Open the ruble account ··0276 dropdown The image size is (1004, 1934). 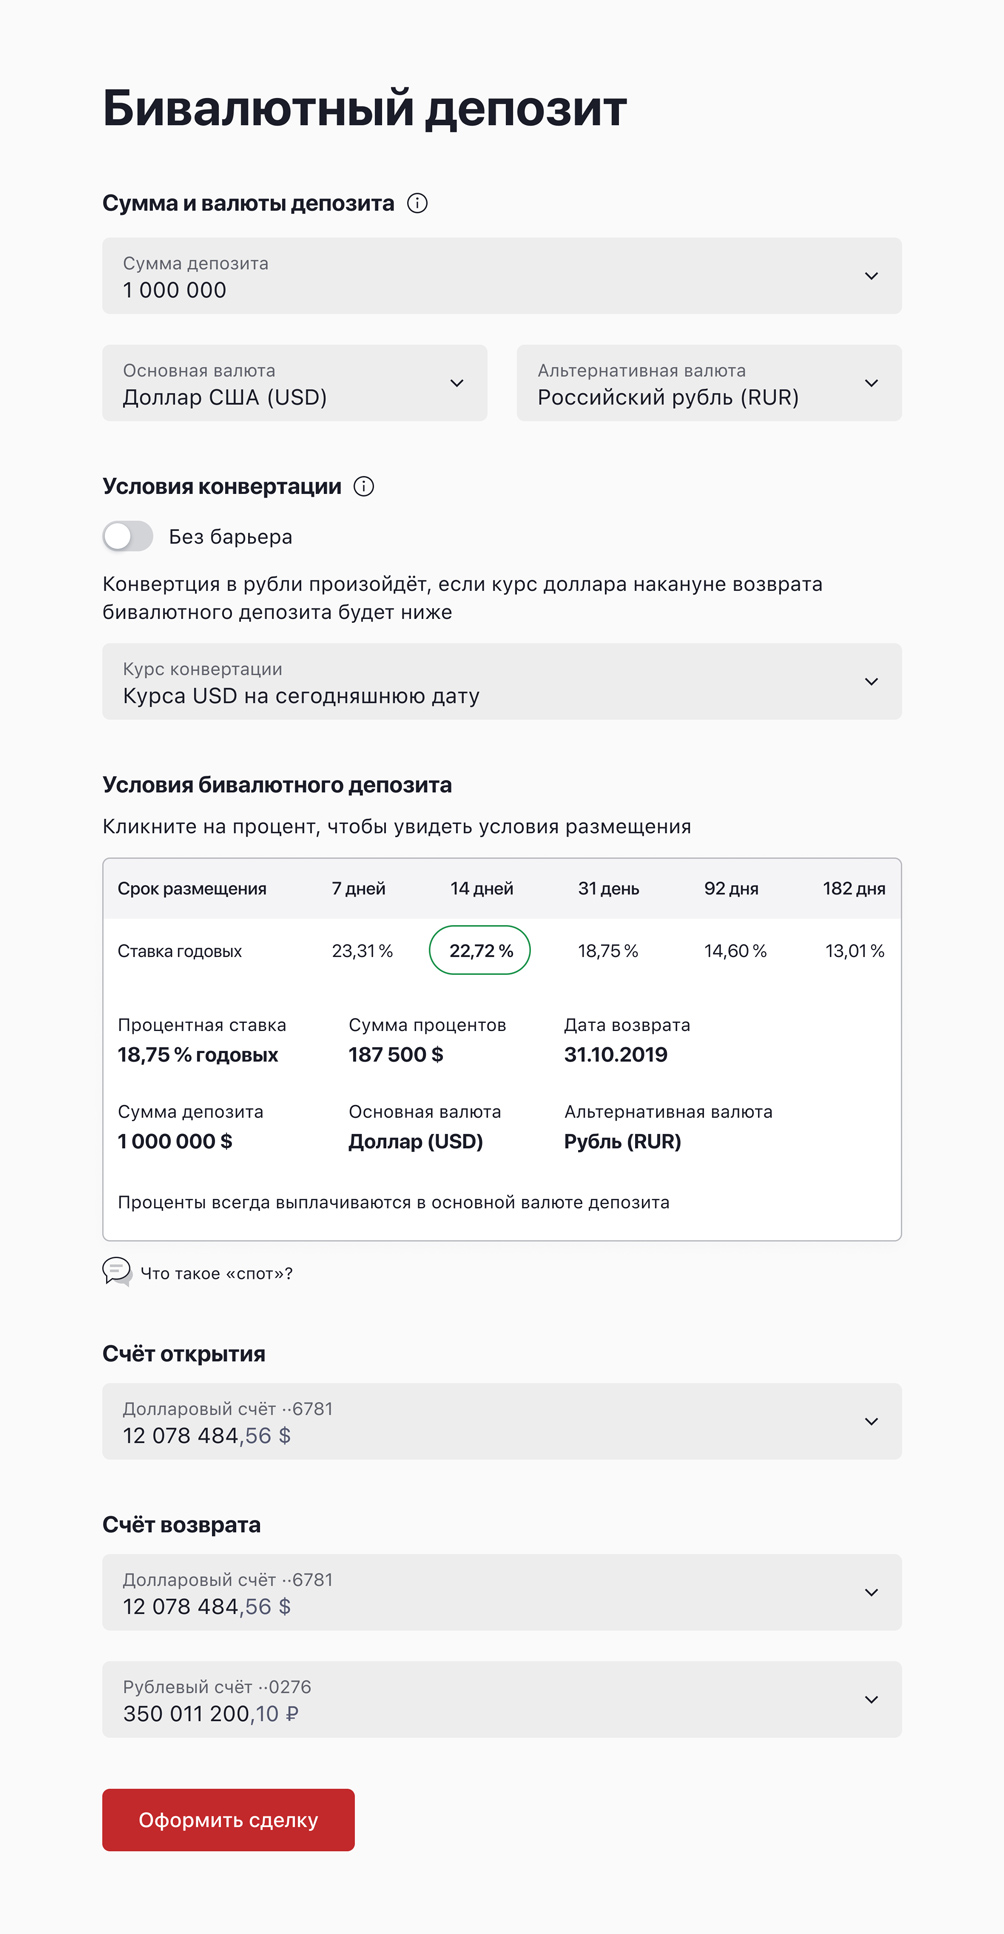click(871, 1699)
